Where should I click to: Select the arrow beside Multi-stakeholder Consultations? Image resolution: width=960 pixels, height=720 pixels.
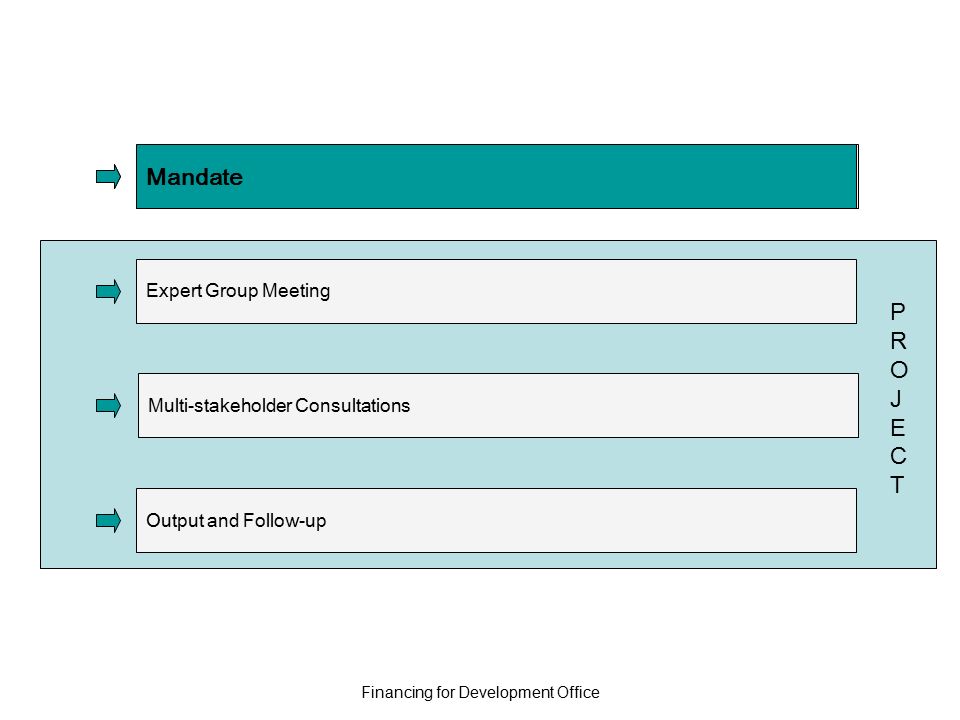tap(108, 405)
